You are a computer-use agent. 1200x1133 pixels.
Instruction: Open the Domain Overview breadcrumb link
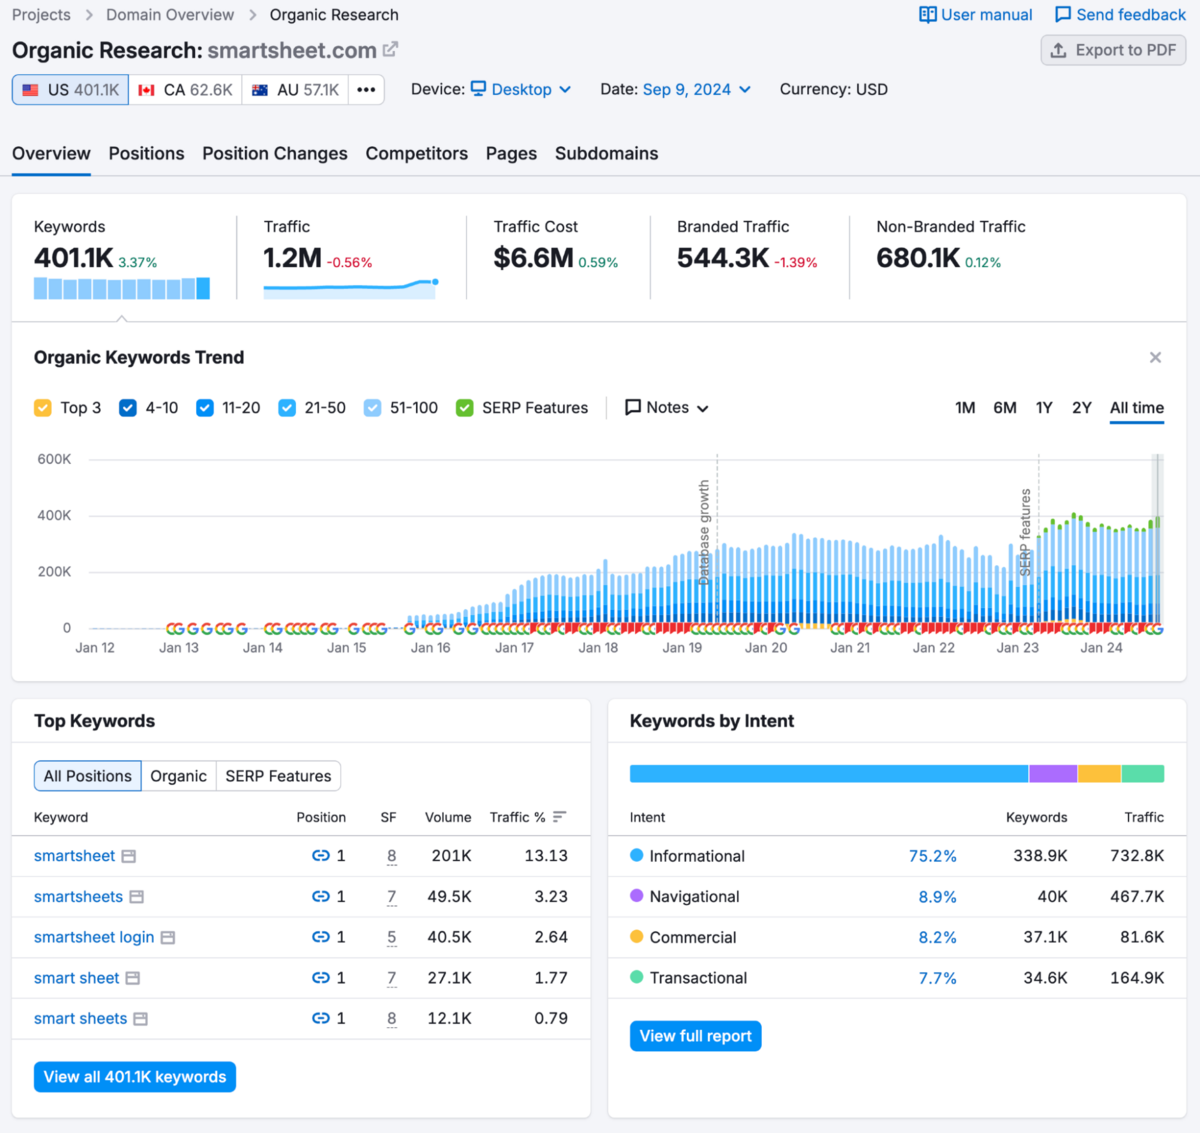point(170,15)
